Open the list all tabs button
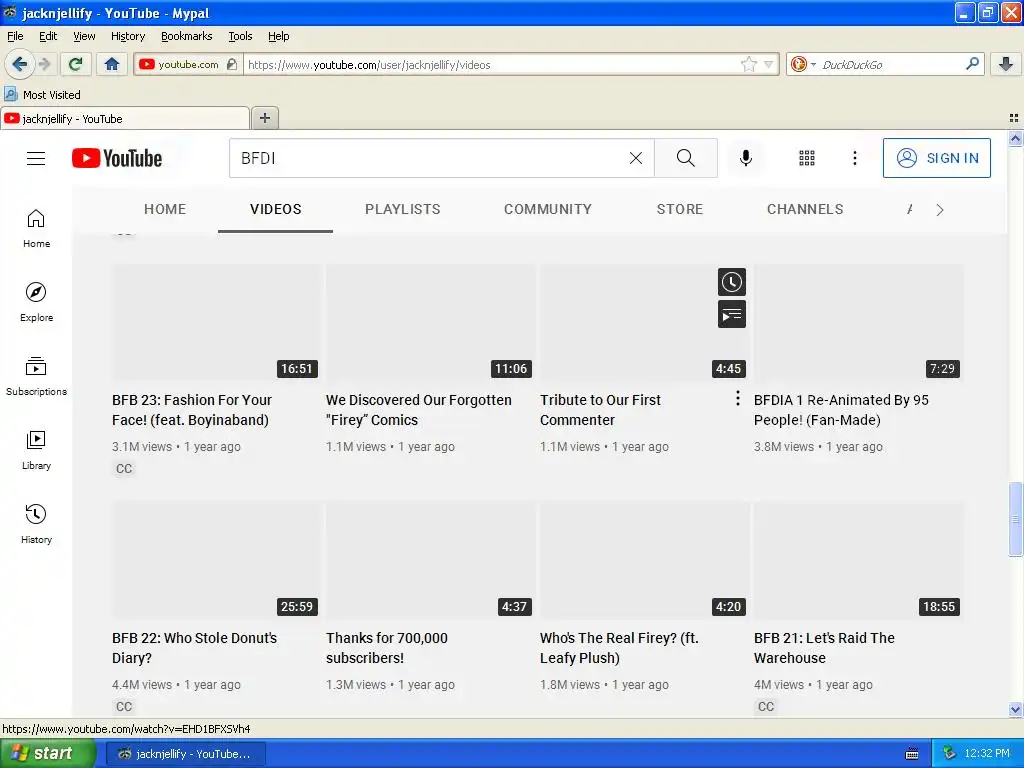 (1014, 118)
